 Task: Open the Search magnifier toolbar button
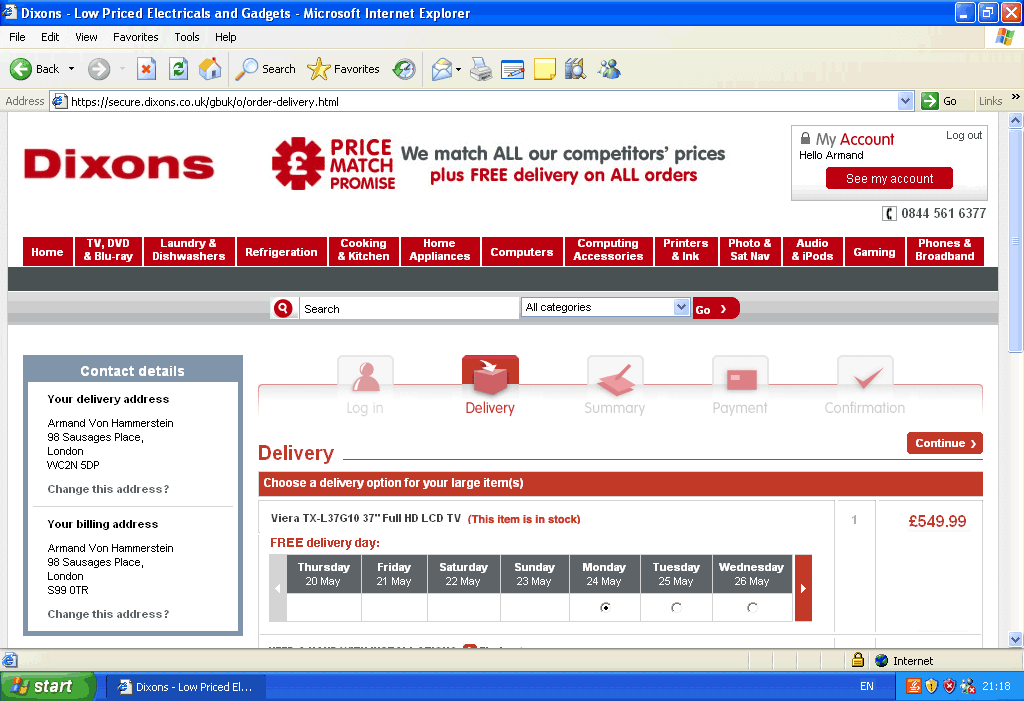[265, 69]
